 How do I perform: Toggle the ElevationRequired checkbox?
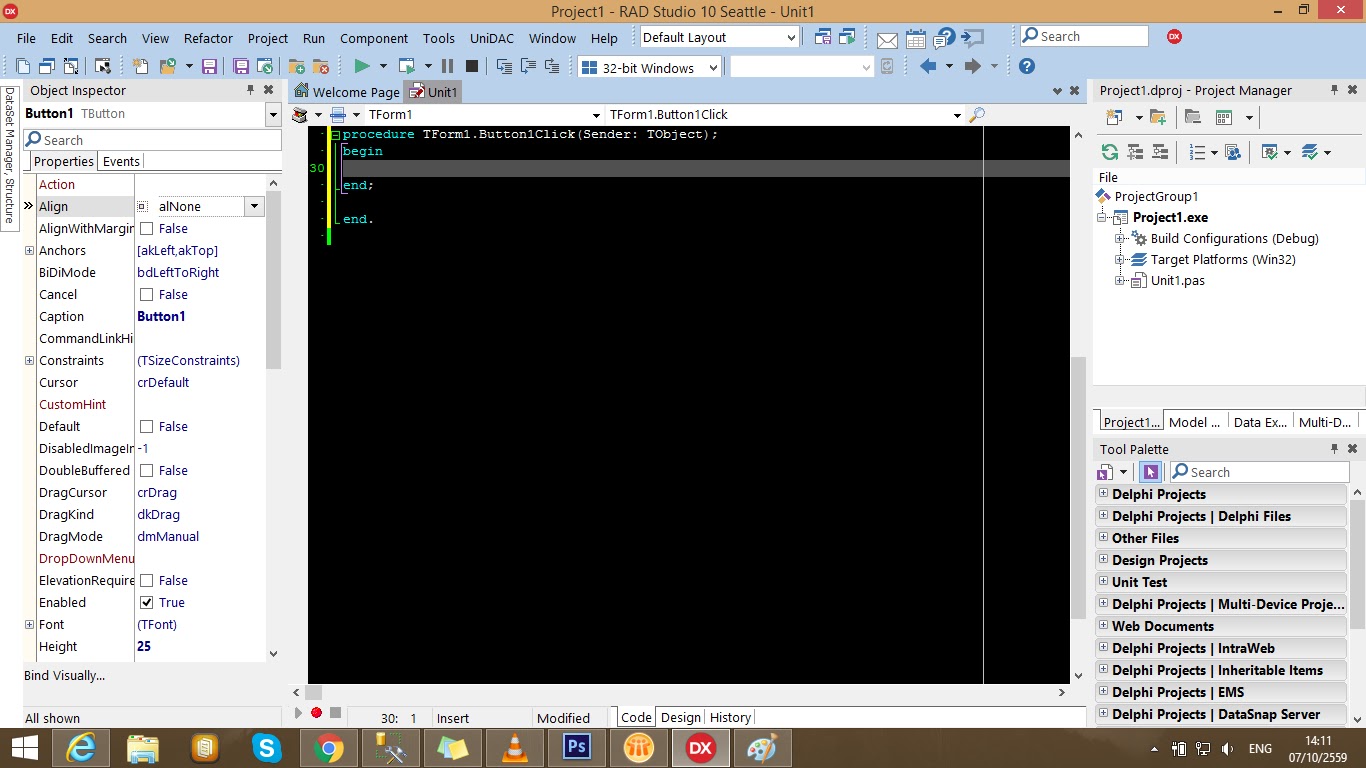[x=146, y=581]
